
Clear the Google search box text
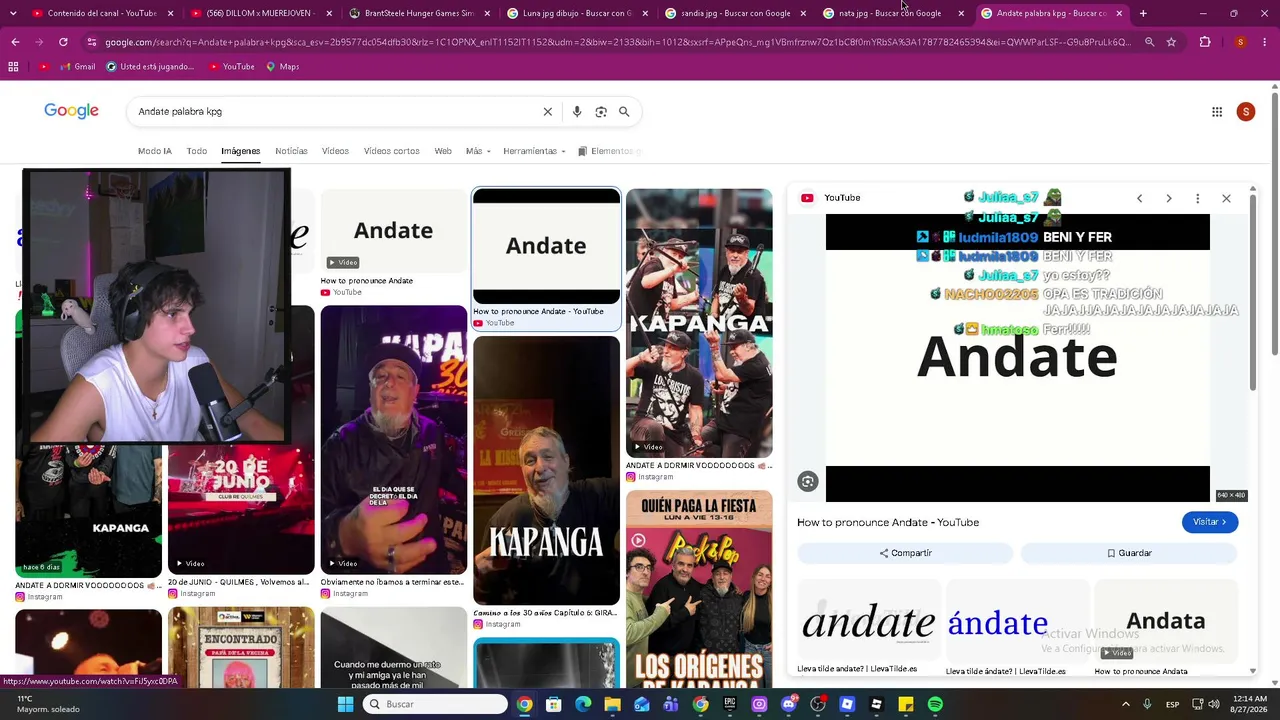547,112
